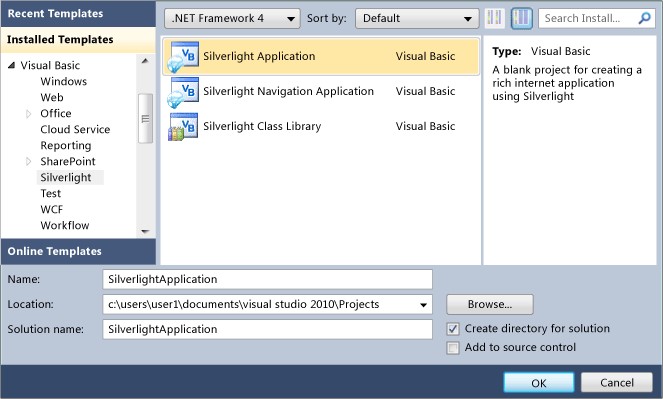This screenshot has width=663, height=399.
Task: Select the Silverlight Navigation Application template name
Action: pyautogui.click(x=288, y=91)
